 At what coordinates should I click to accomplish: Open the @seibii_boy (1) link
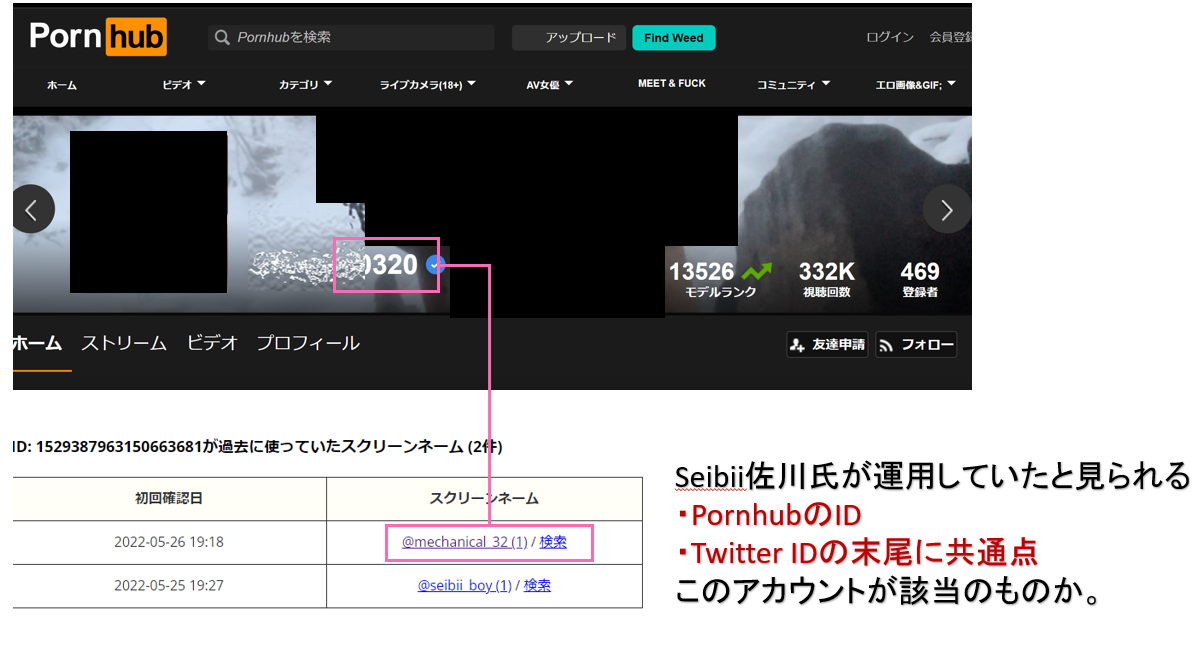point(464,586)
